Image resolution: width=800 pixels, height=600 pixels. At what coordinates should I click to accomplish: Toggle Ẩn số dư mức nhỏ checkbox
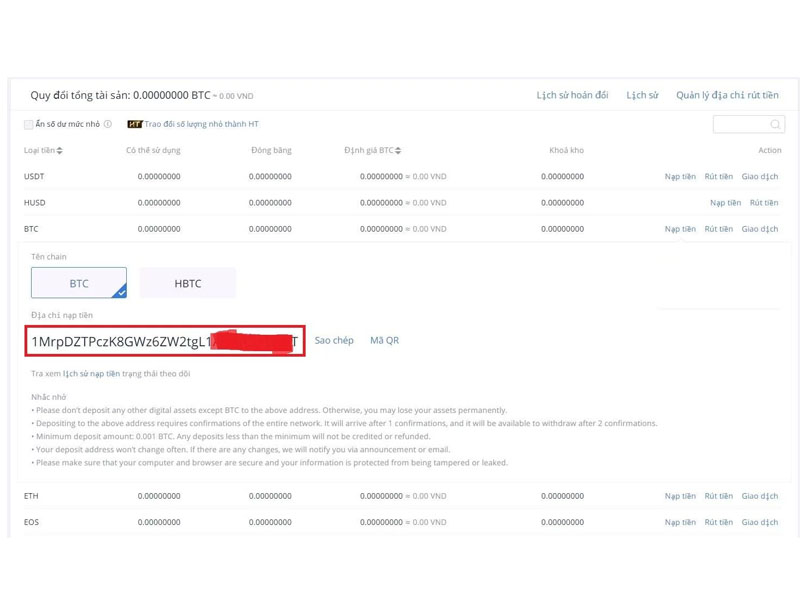[29, 124]
